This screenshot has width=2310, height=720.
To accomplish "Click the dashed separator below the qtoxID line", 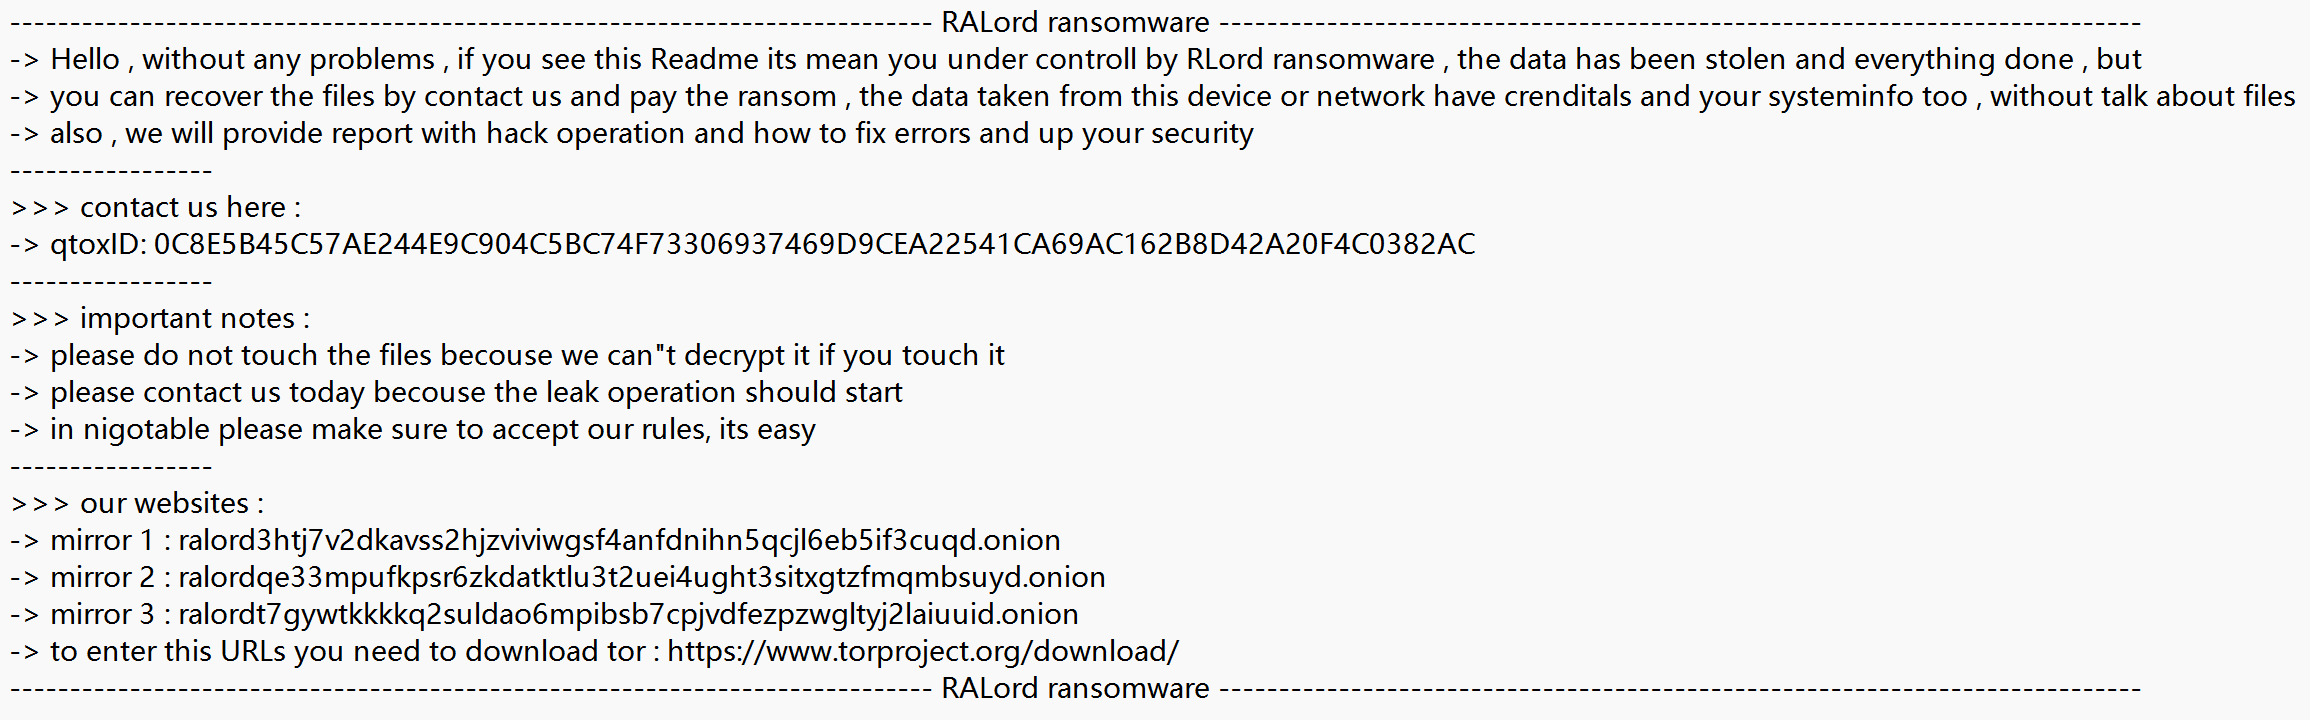I will [x=111, y=282].
